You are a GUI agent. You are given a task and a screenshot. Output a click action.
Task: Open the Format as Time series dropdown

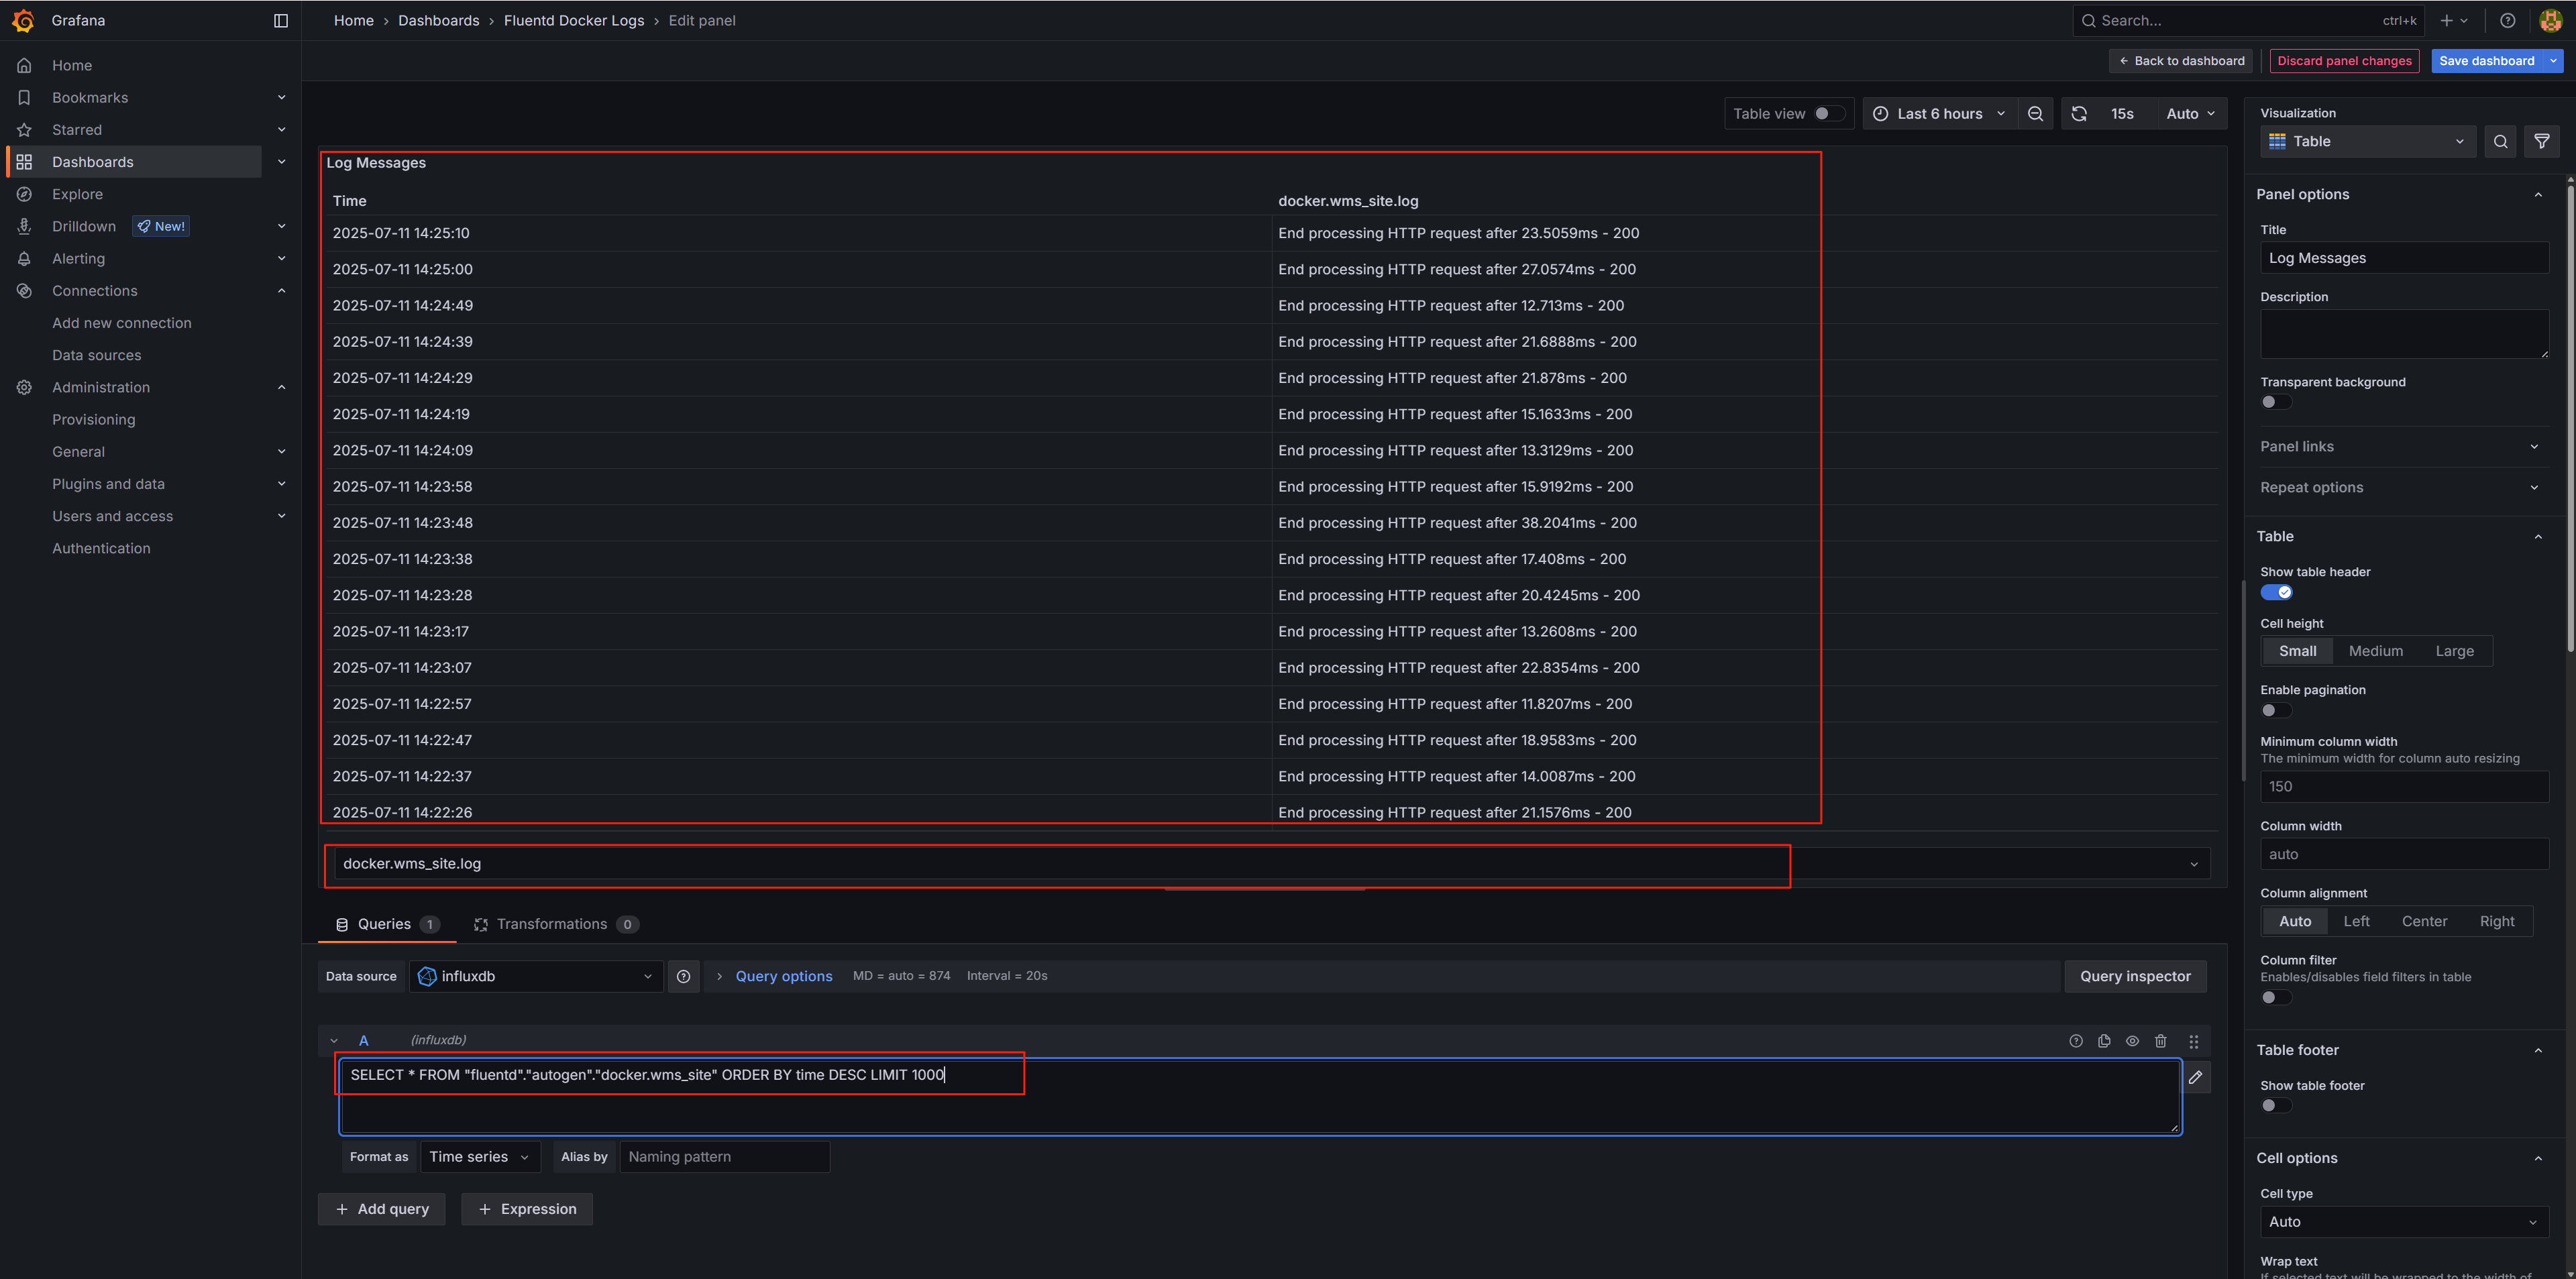479,1156
